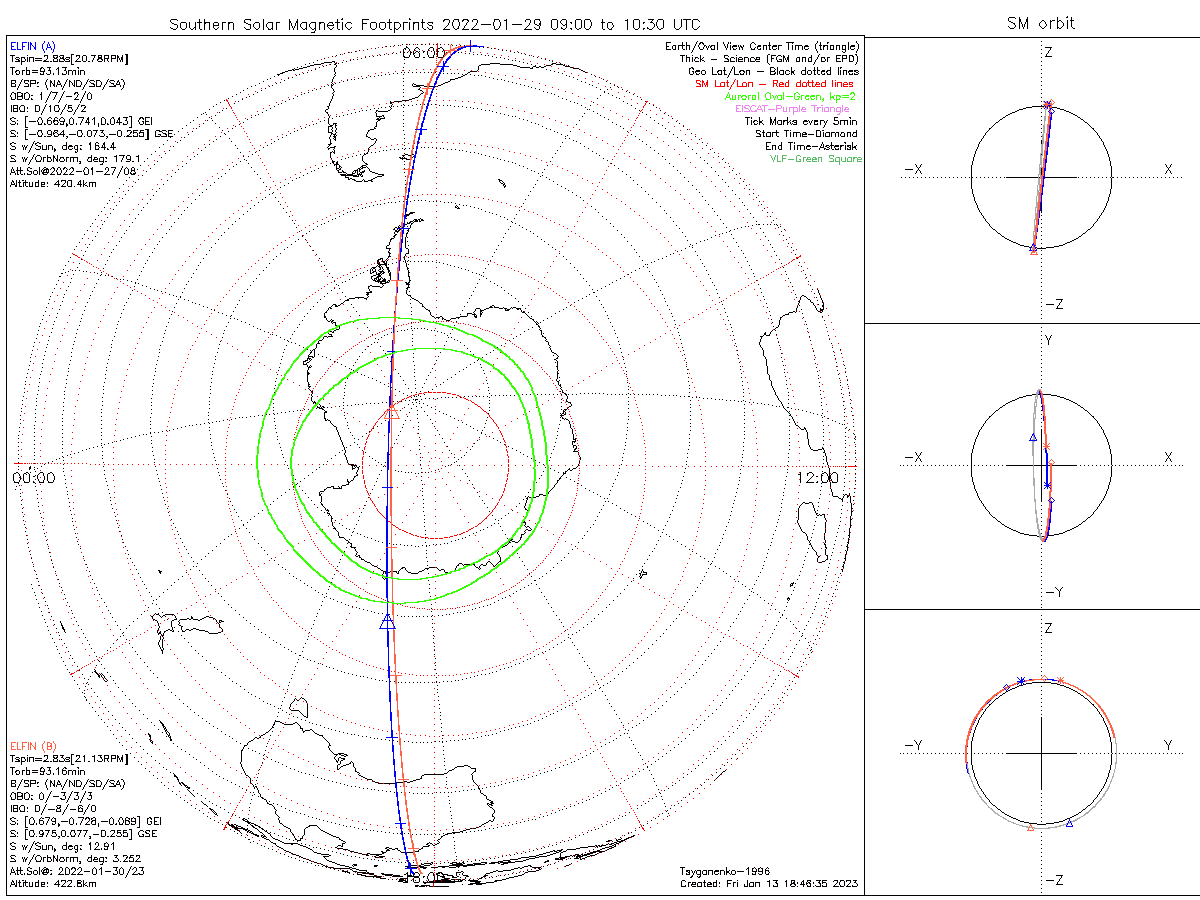Click 'S w/OrbNorm, deg: 3.252'
Viewport: 1200px width, 900px height.
(75, 858)
